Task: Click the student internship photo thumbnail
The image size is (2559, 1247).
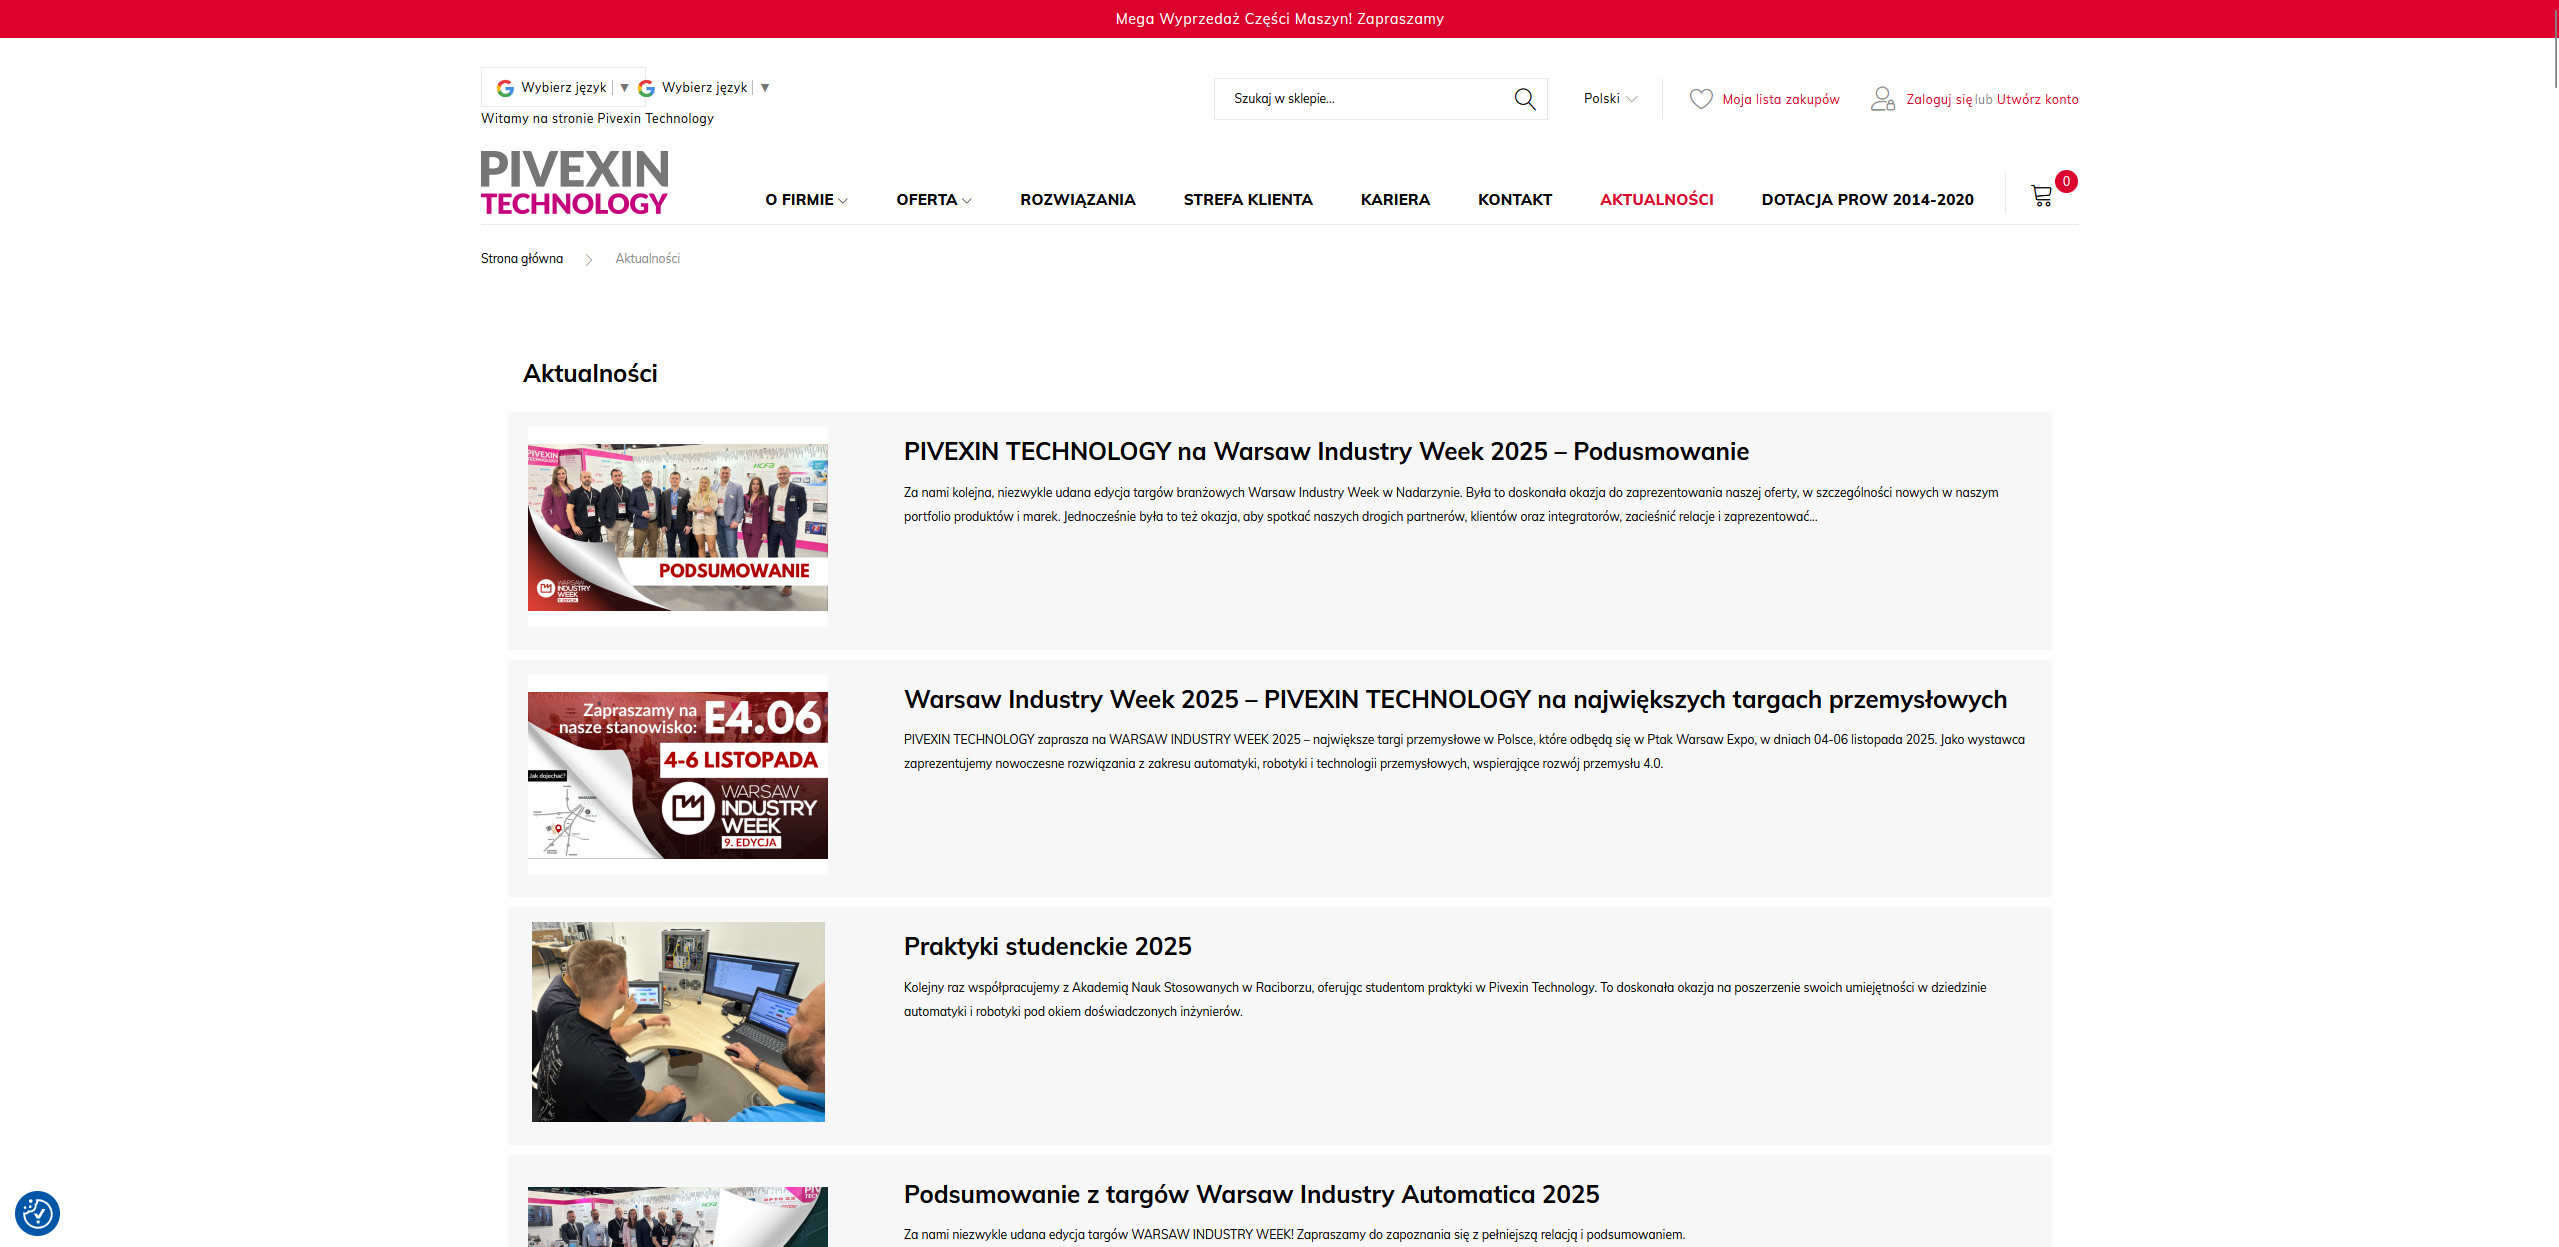Action: [678, 1022]
